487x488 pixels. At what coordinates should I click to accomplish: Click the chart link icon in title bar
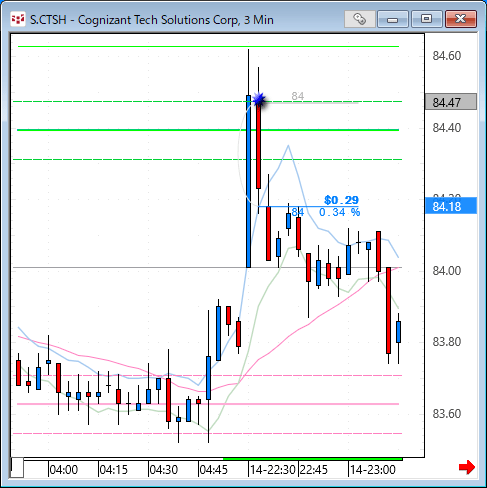[360, 19]
